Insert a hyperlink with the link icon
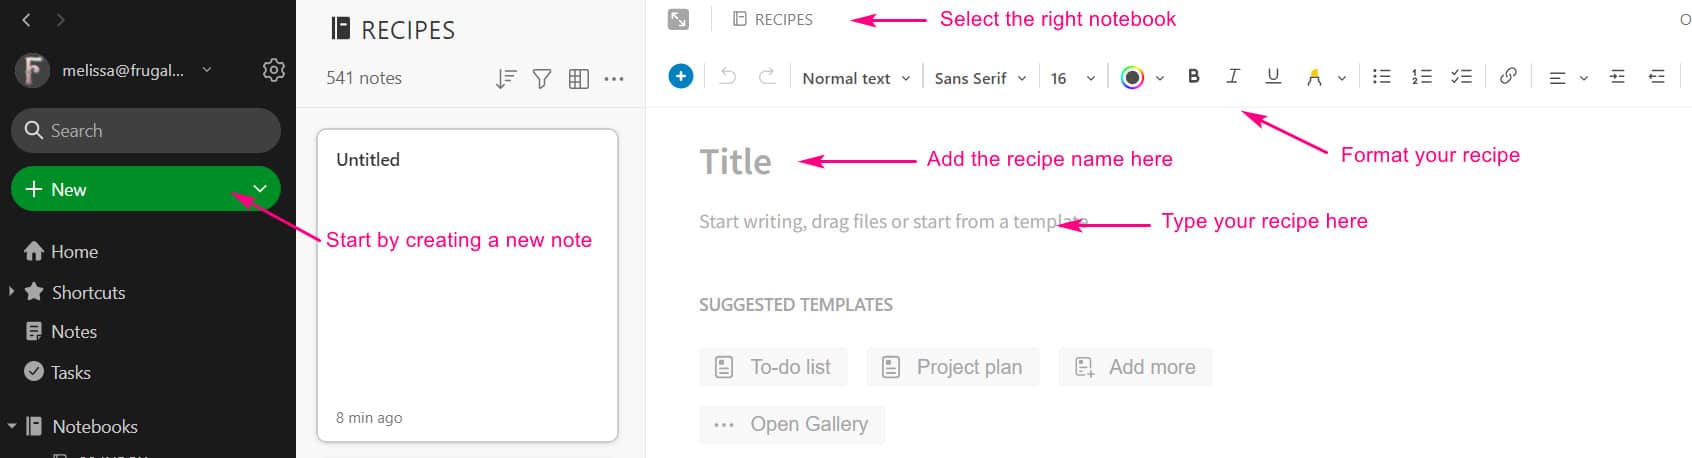 pos(1508,76)
